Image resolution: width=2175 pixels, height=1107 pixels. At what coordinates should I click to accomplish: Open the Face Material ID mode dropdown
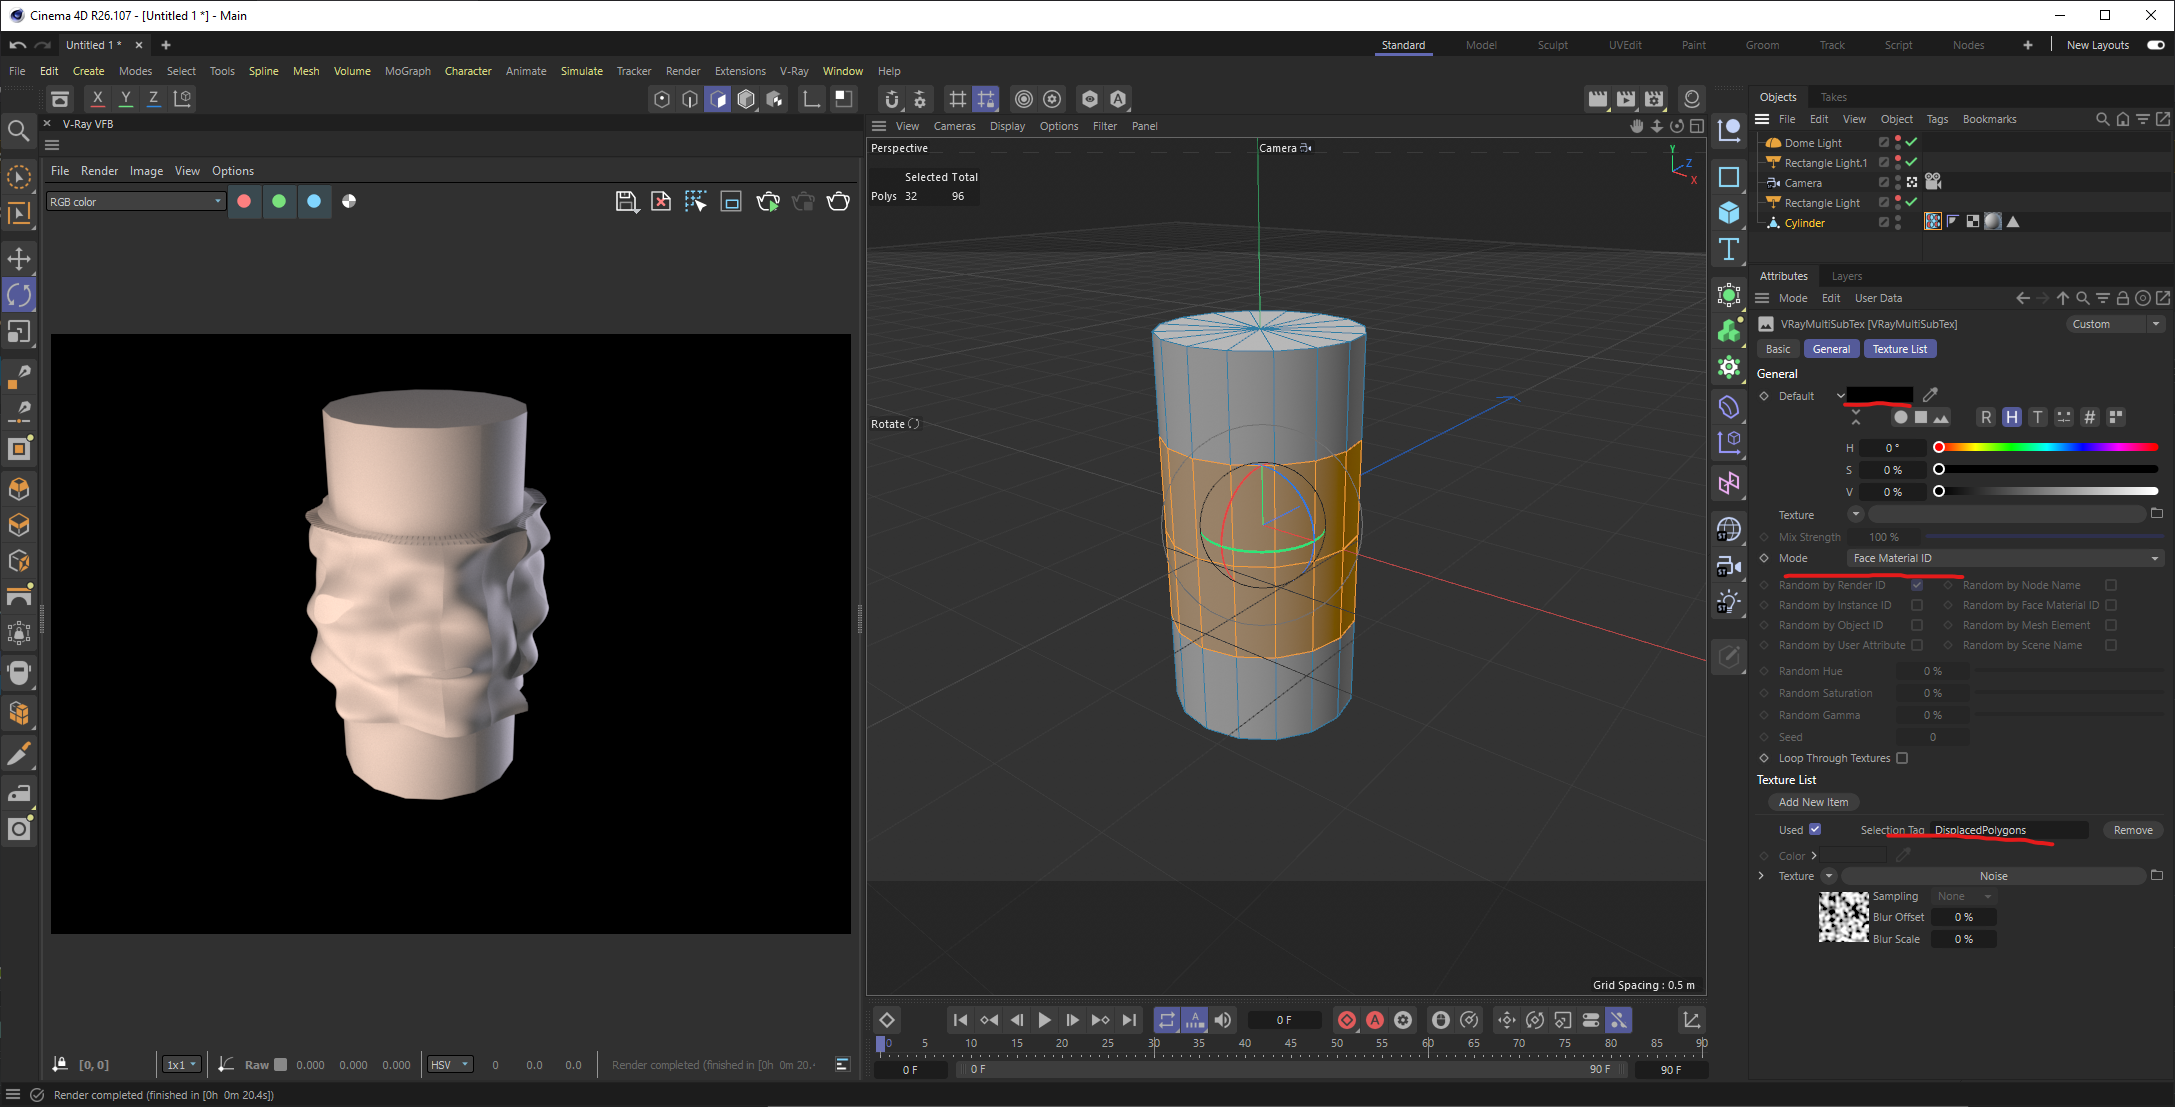coord(2006,558)
